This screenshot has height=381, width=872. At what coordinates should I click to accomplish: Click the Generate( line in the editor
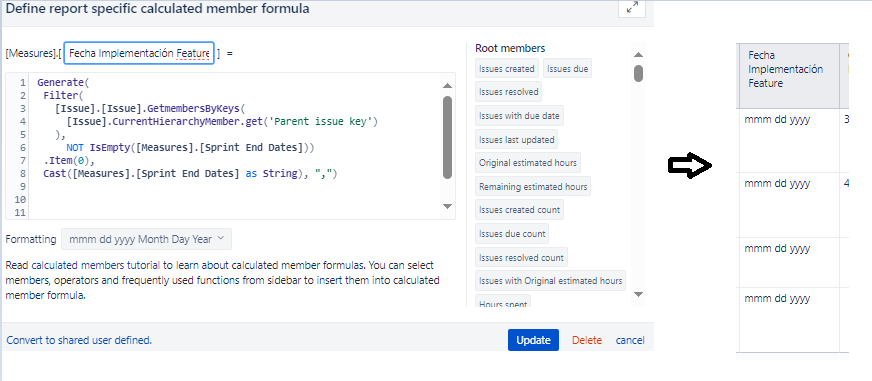[63, 82]
